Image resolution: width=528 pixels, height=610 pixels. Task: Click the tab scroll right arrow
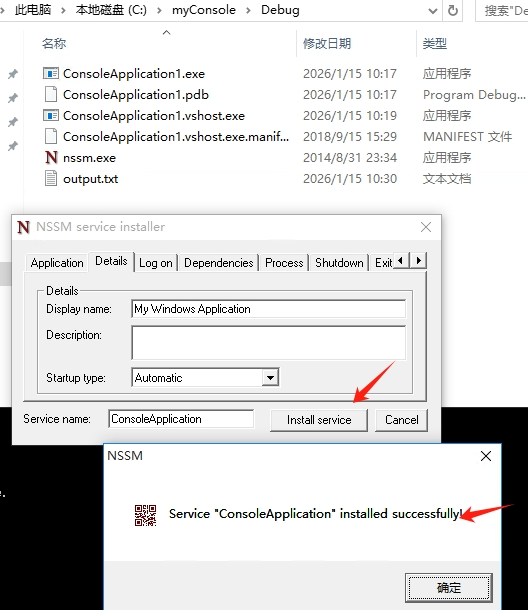[419, 260]
